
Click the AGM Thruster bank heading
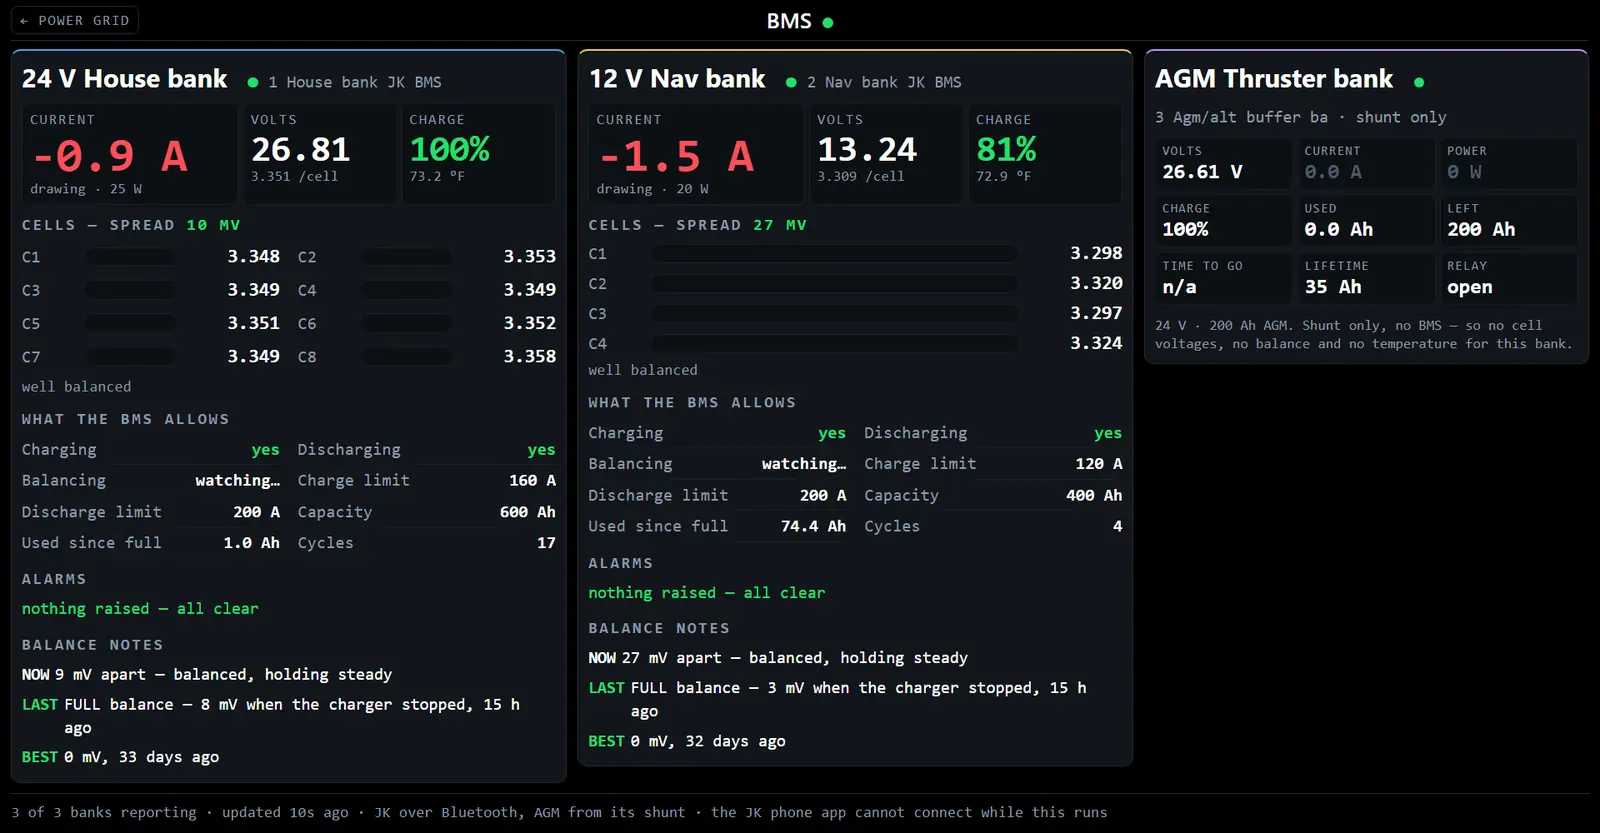1274,79
